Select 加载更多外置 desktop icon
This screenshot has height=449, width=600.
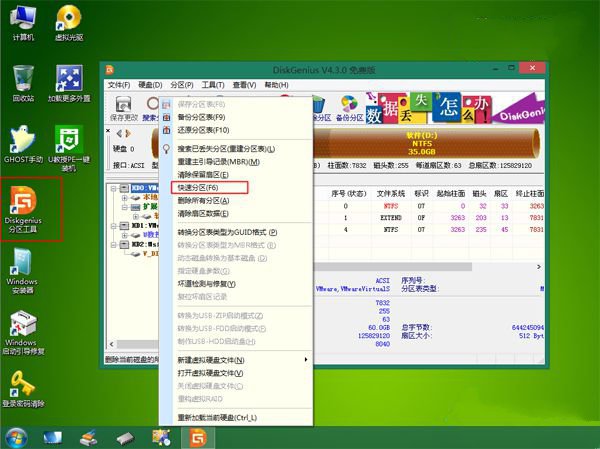69,83
